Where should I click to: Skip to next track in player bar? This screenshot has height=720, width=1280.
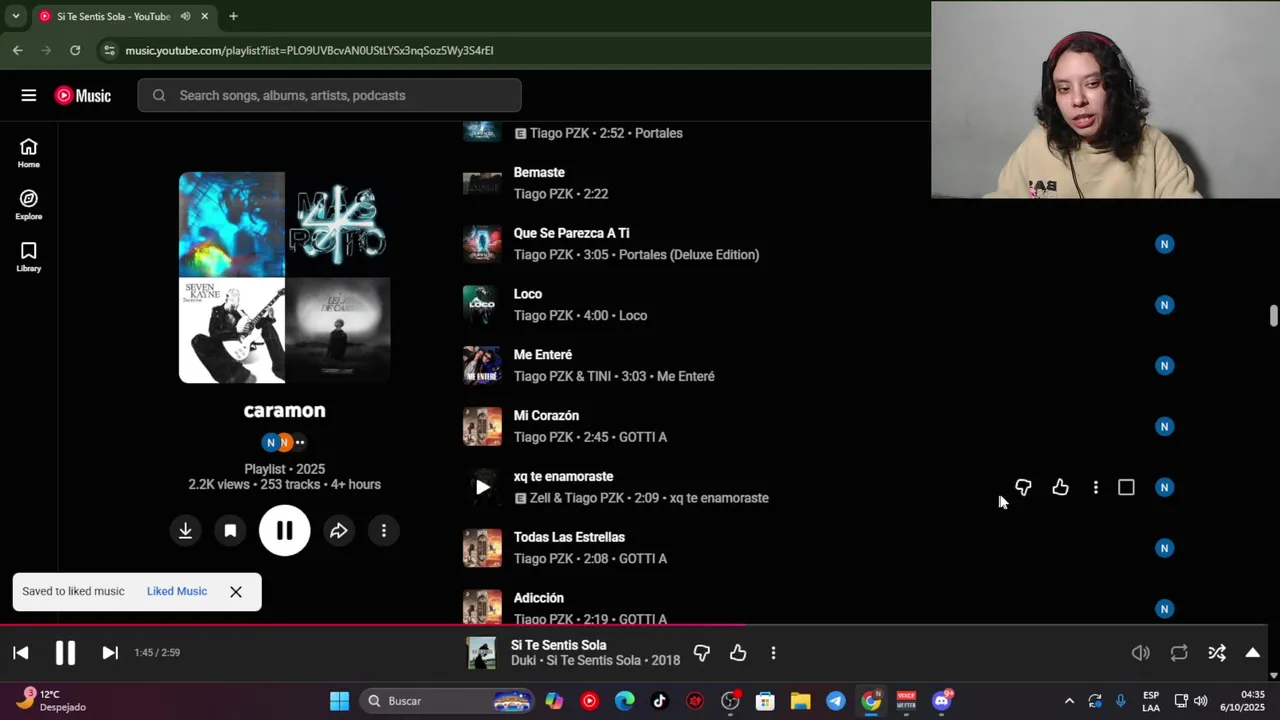pyautogui.click(x=110, y=653)
